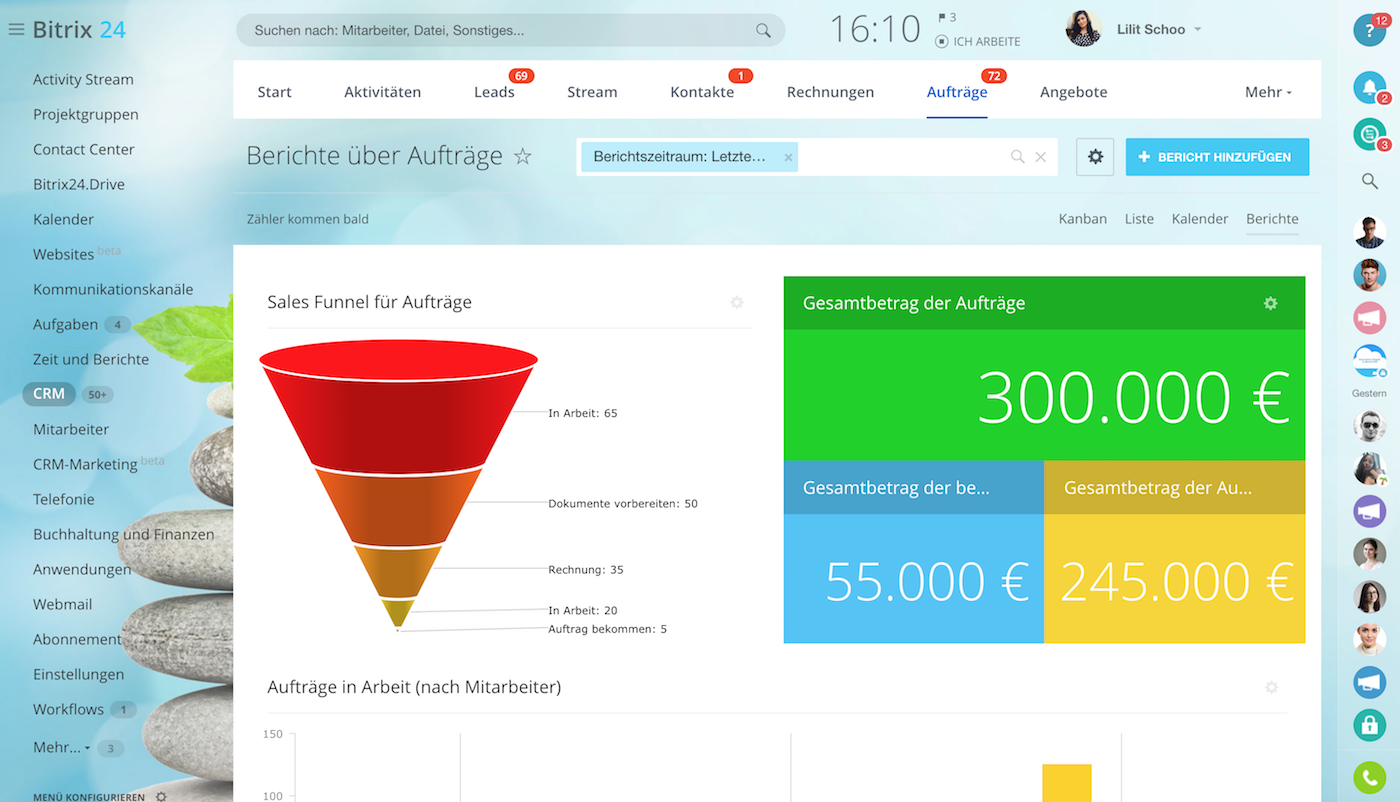Open Aufgaben in sidebar

(x=66, y=324)
